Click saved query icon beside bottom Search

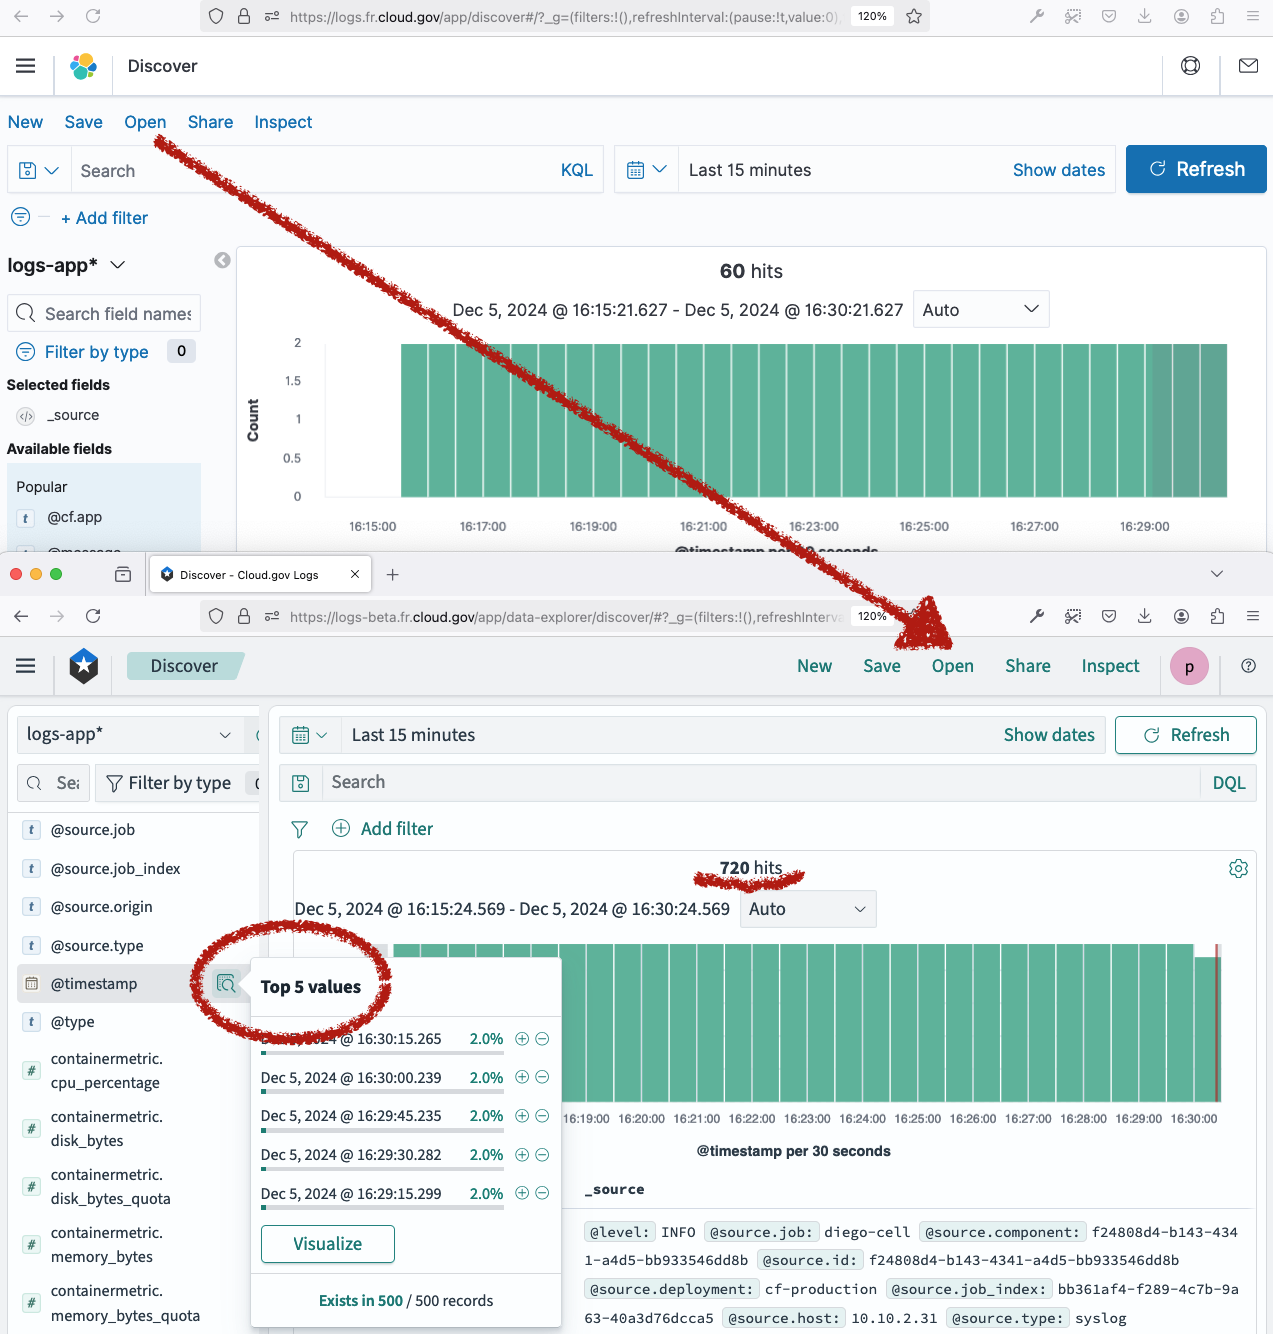(300, 783)
